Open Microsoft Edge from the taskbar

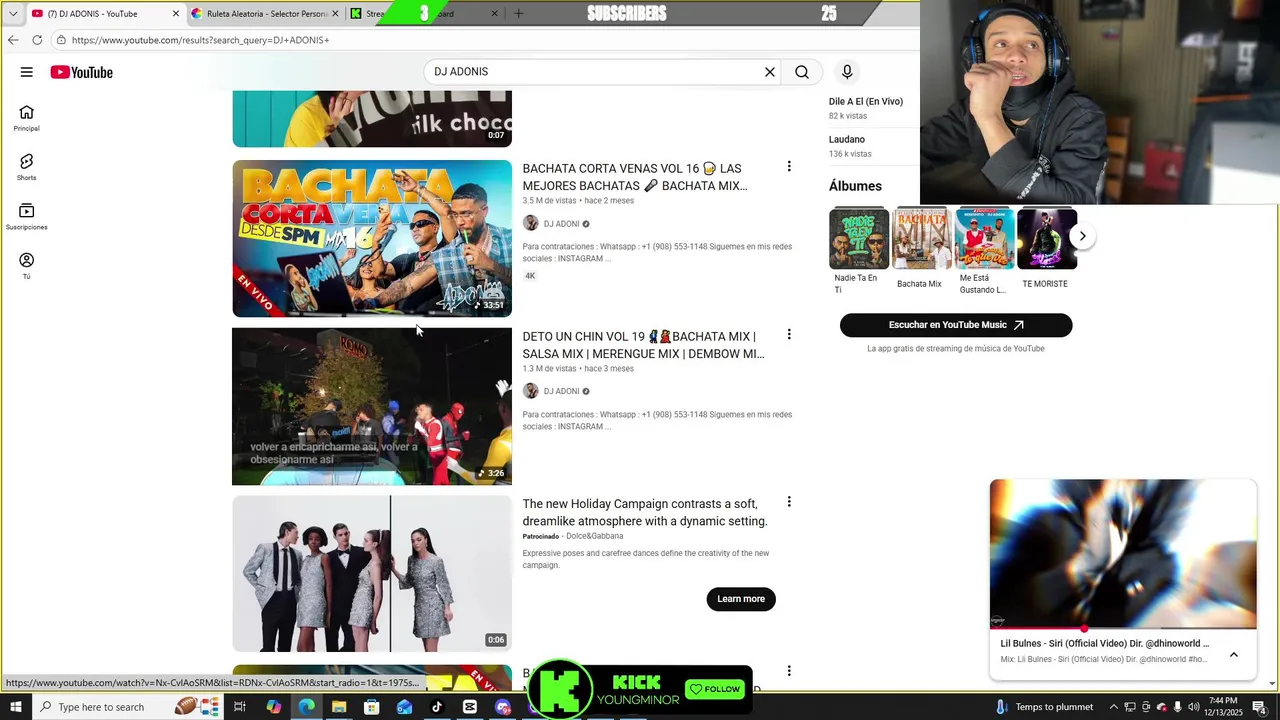tap(306, 707)
